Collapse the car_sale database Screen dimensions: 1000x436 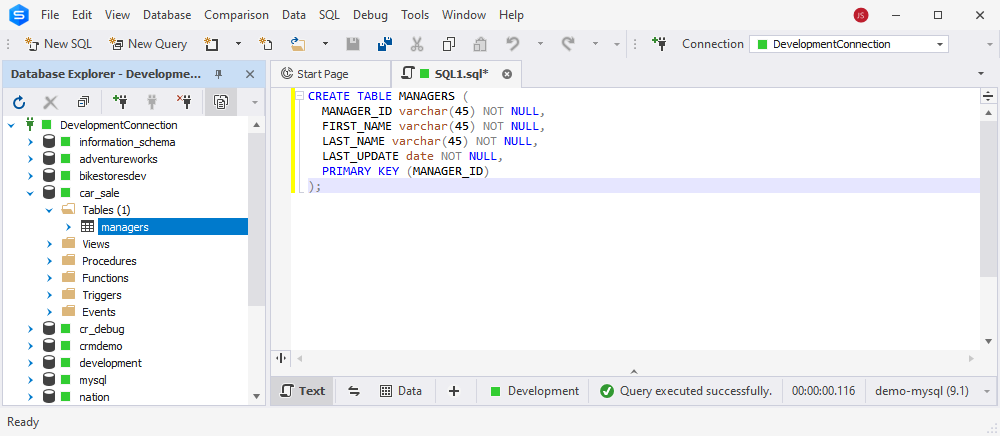[x=30, y=193]
